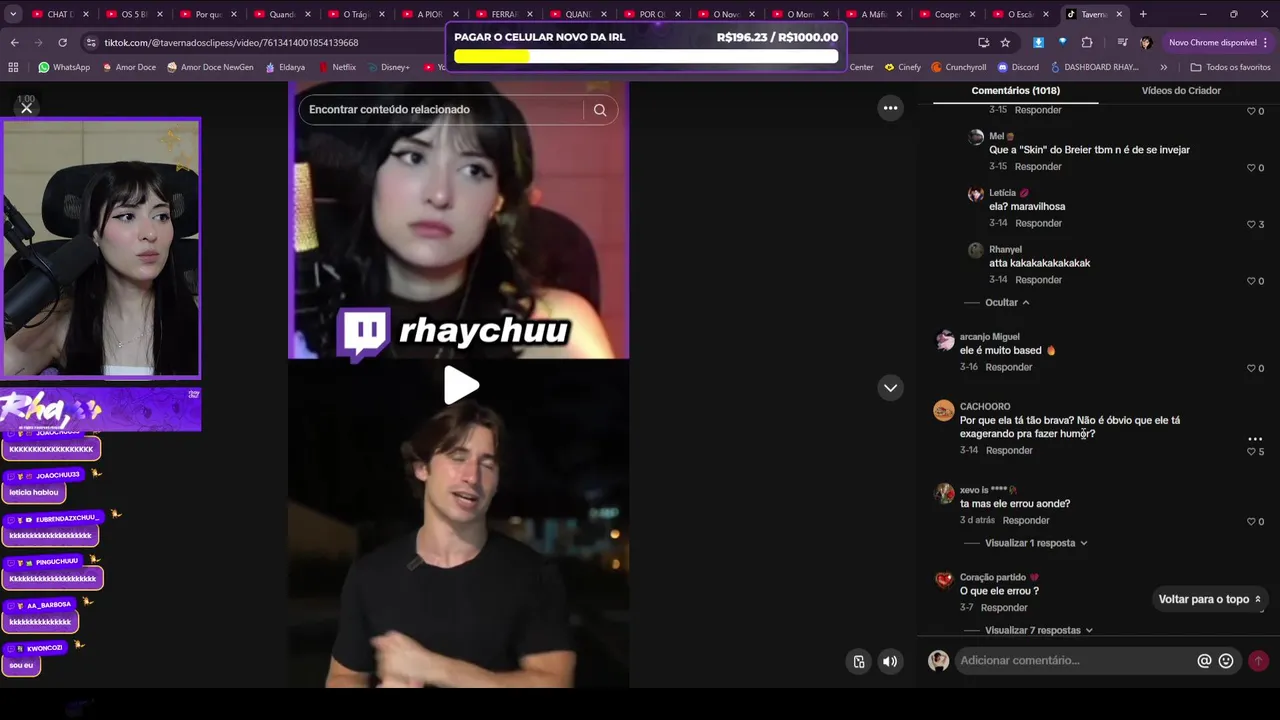Open more options dots on CACHOORO comment
The width and height of the screenshot is (1280, 720).
coord(1255,439)
